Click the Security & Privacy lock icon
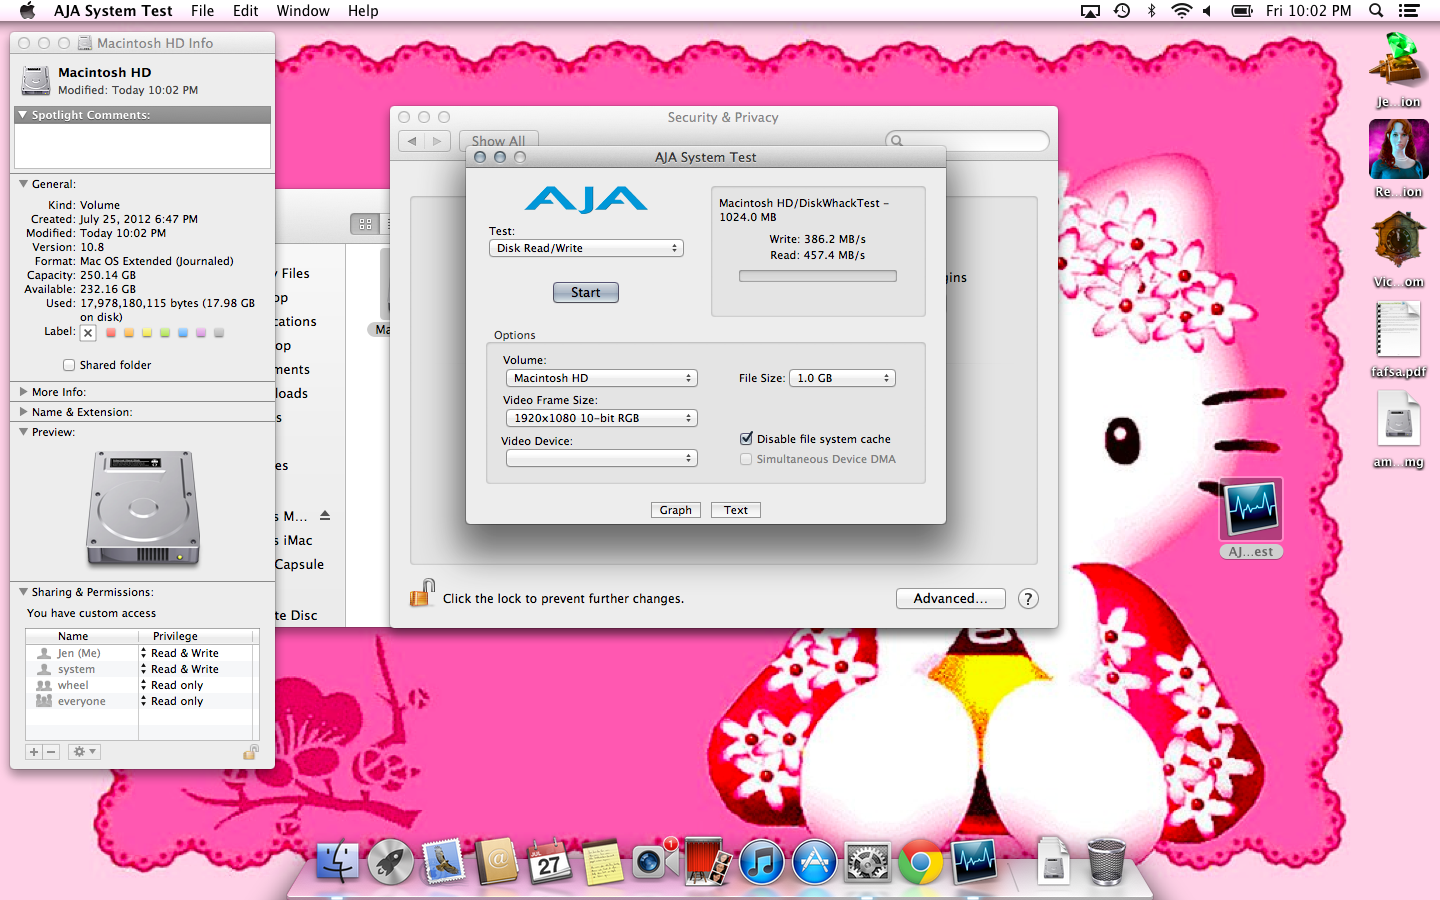The height and width of the screenshot is (900, 1440). 422,594
